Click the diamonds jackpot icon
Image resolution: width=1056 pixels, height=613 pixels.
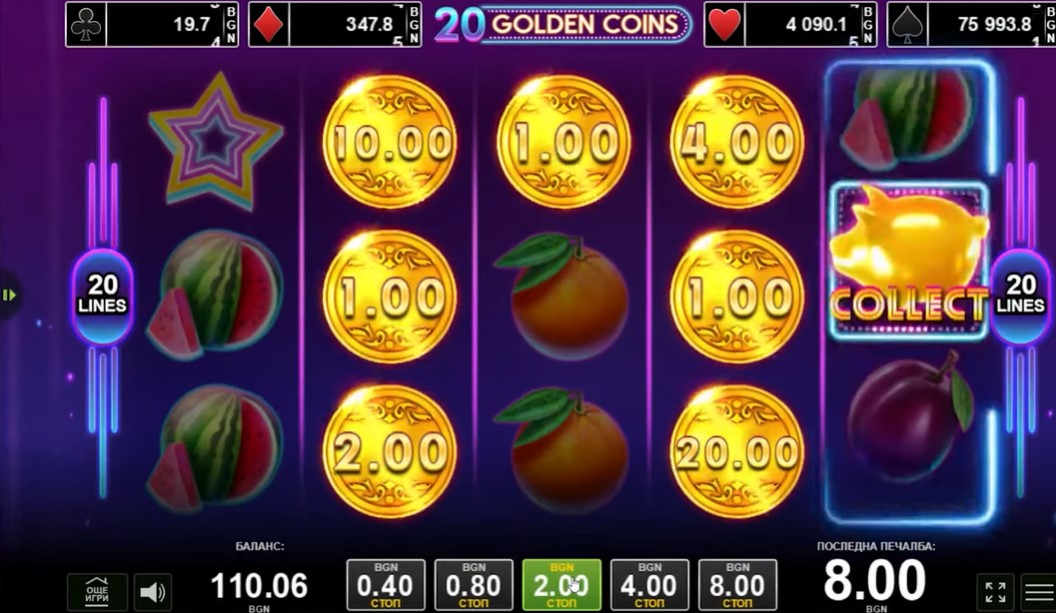(269, 25)
